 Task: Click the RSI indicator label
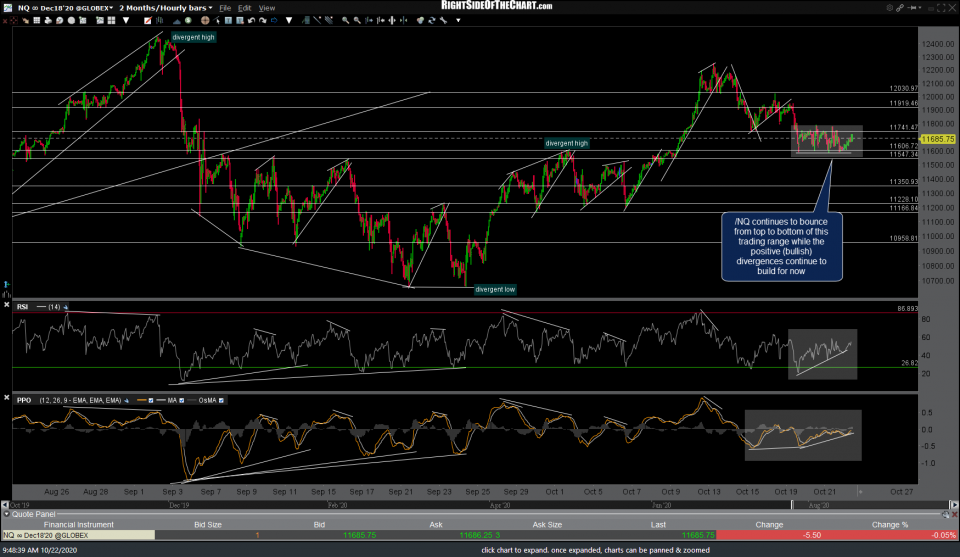pos(22,307)
